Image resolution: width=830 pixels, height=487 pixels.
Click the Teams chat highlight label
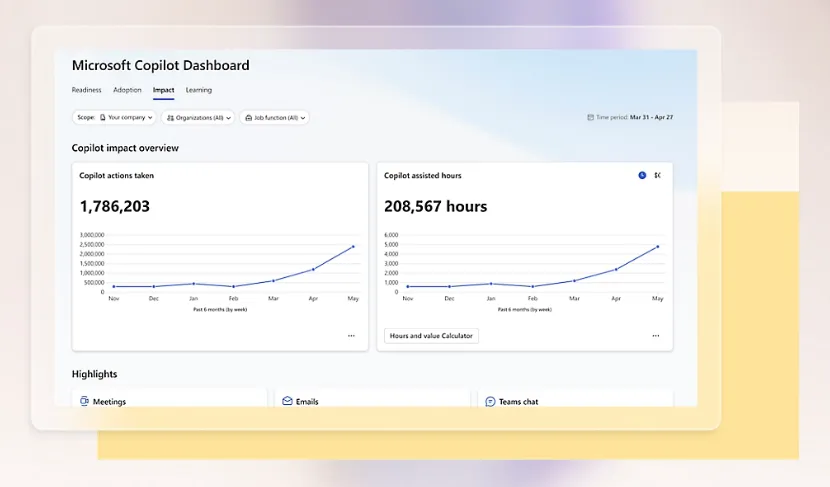[518, 402]
